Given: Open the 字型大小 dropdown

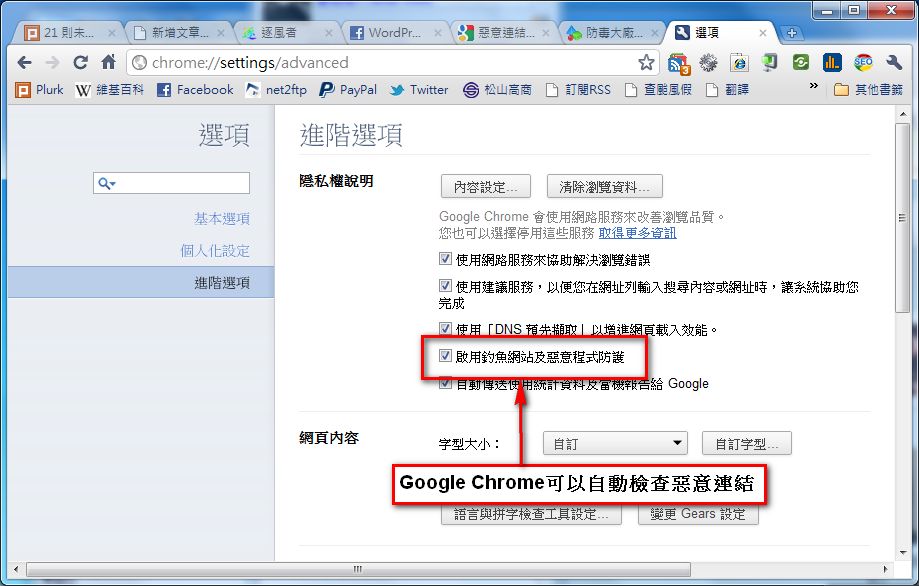Looking at the screenshot, I should (x=615, y=443).
